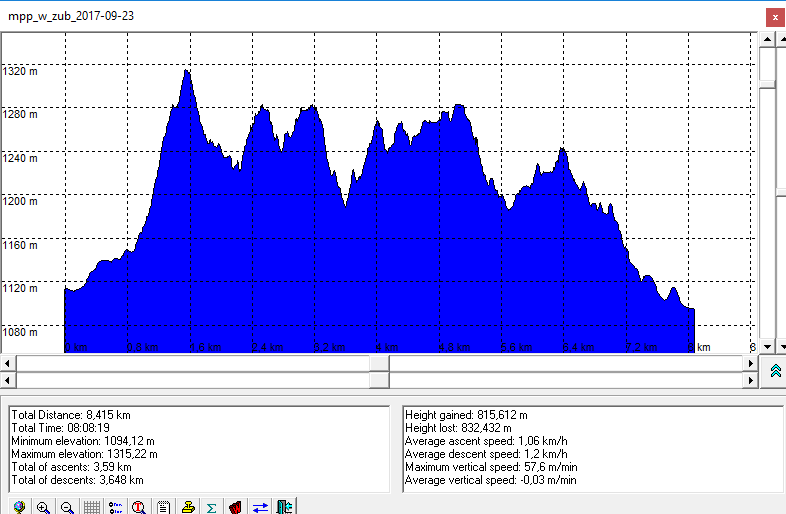This screenshot has width=786, height=514.
Task: Click left arrow of lower horizontal scrollbar
Action: 8,381
